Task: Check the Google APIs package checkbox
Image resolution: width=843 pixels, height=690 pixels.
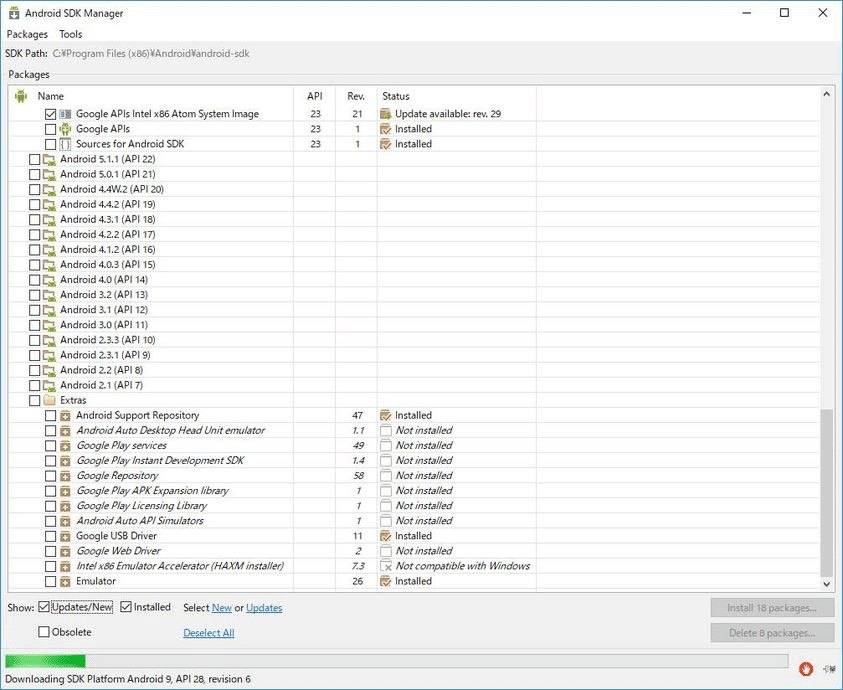Action: [51, 129]
